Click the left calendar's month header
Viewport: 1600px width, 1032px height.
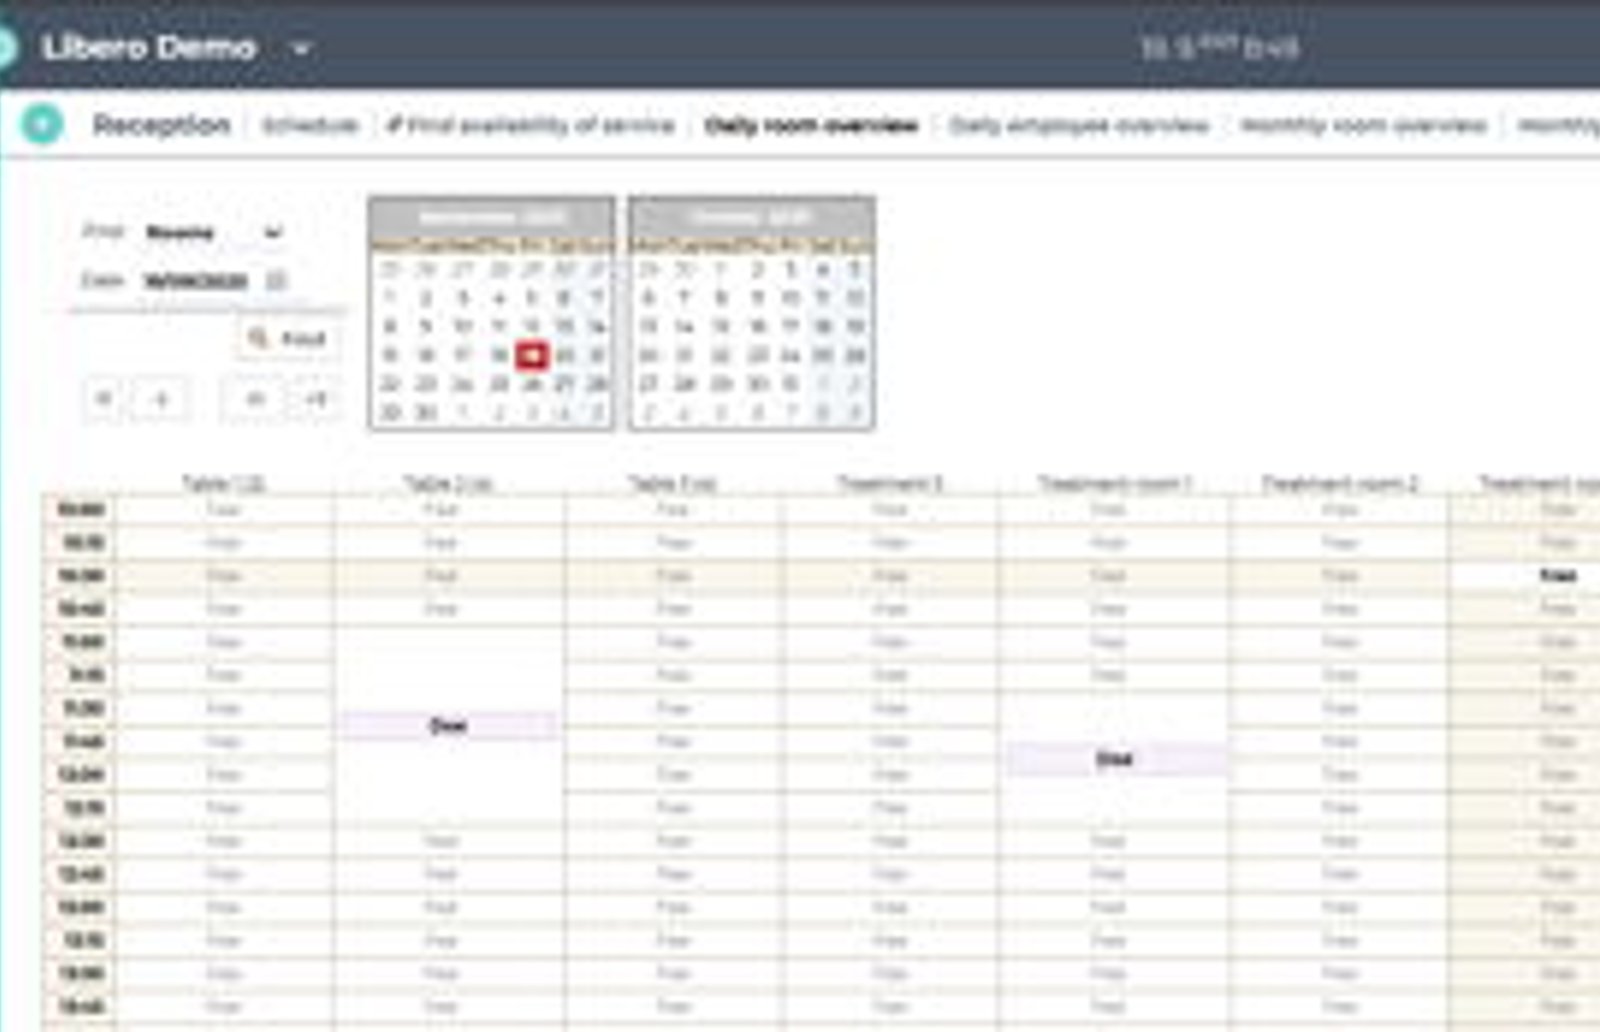click(491, 216)
